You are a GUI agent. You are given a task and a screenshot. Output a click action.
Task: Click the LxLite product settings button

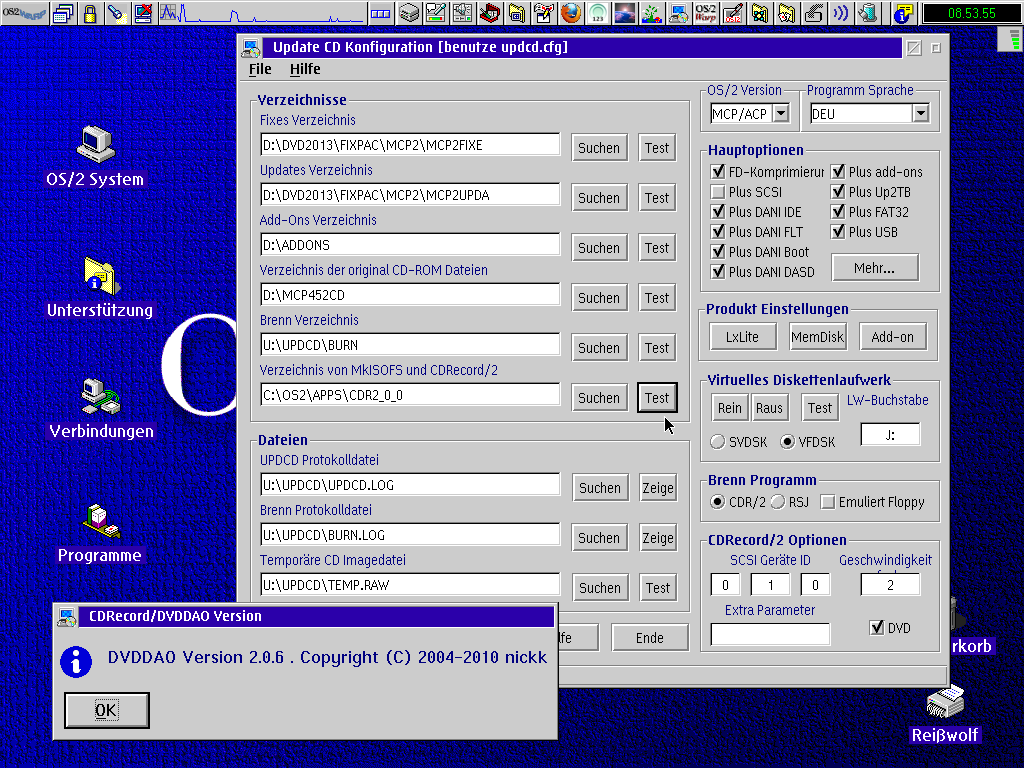coord(743,337)
